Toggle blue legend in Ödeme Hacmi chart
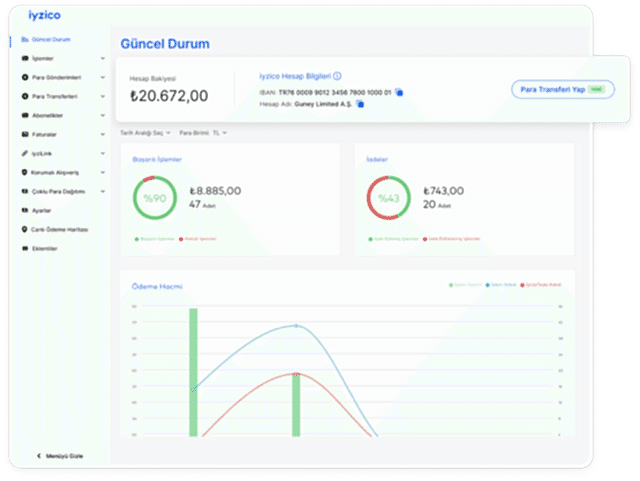The height and width of the screenshot is (481, 640). (500, 285)
